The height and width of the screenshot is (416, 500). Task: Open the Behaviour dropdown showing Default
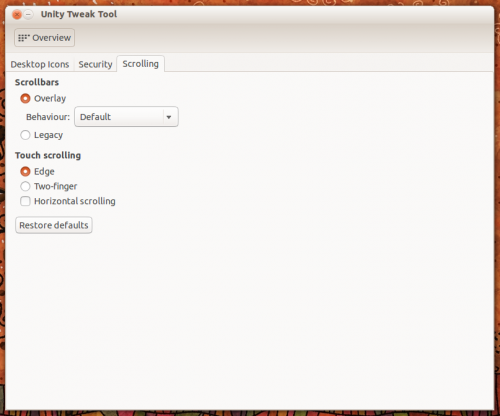pyautogui.click(x=126, y=117)
